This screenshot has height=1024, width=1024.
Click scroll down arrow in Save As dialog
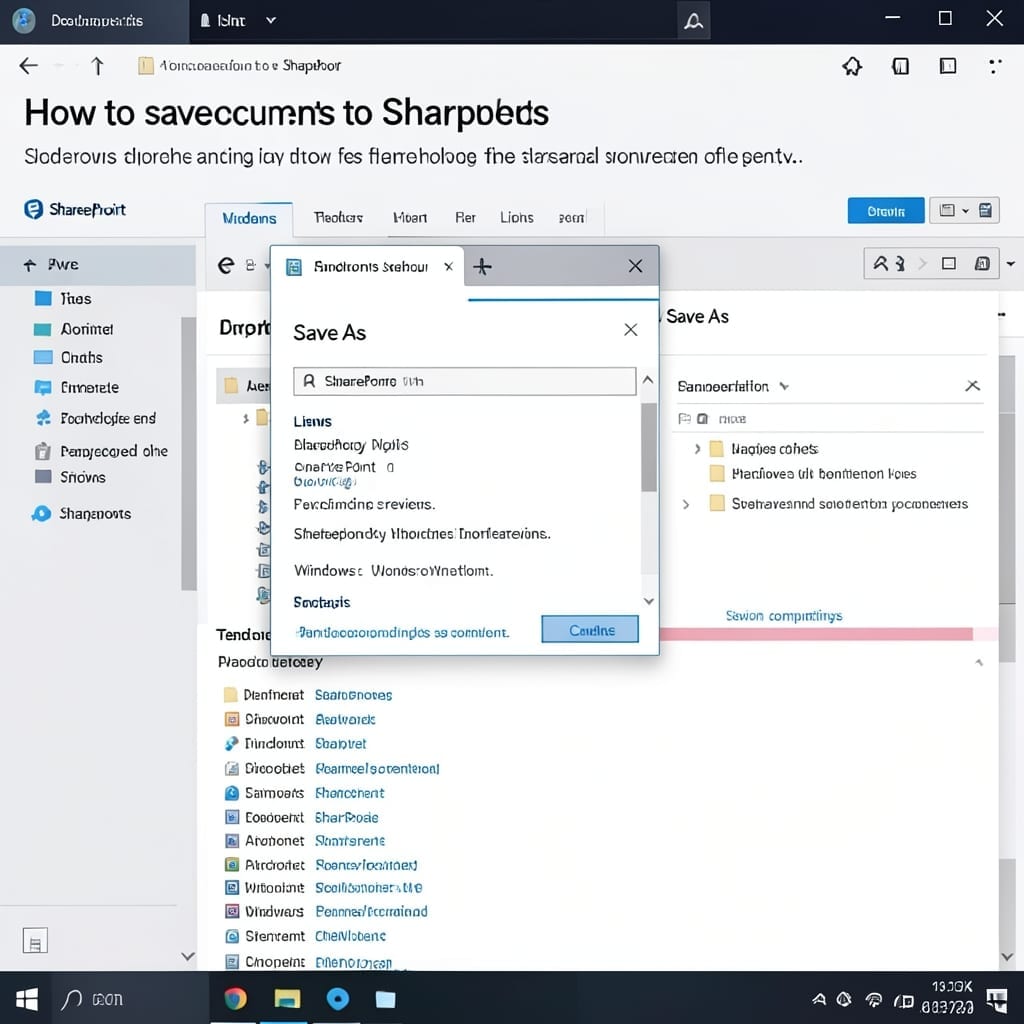click(648, 601)
